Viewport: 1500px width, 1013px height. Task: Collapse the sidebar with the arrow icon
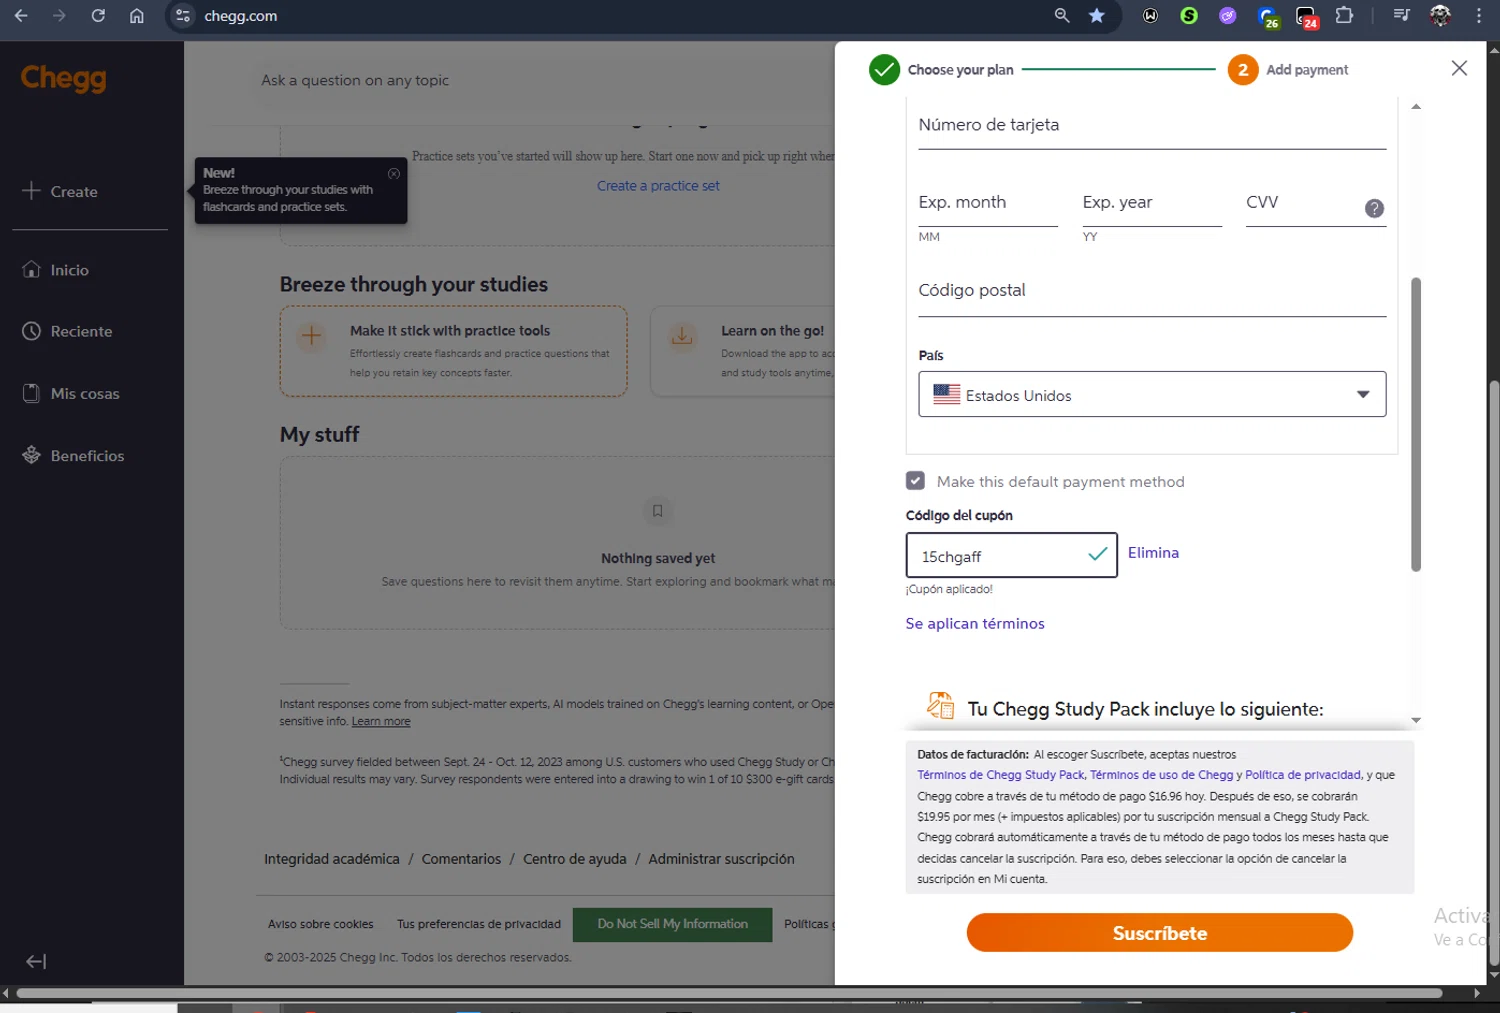click(36, 961)
